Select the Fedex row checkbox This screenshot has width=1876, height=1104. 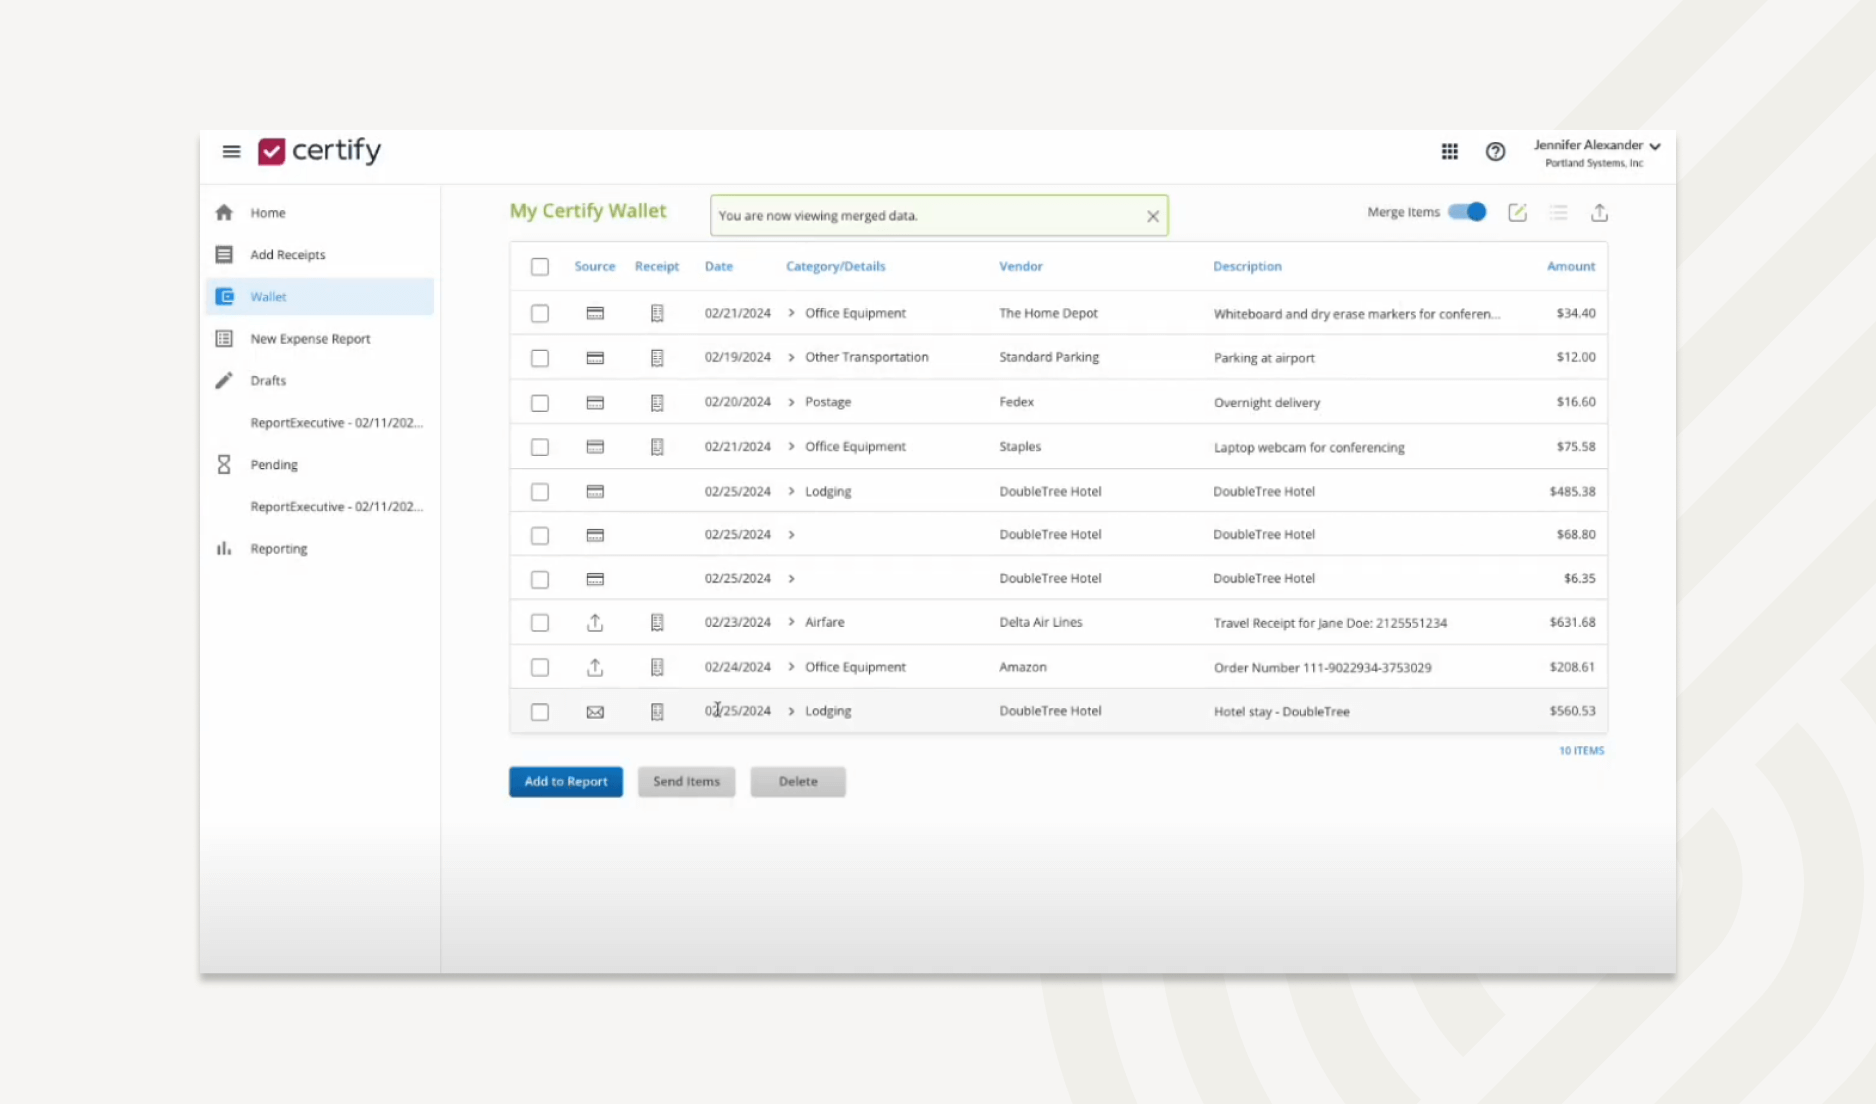[x=540, y=403]
